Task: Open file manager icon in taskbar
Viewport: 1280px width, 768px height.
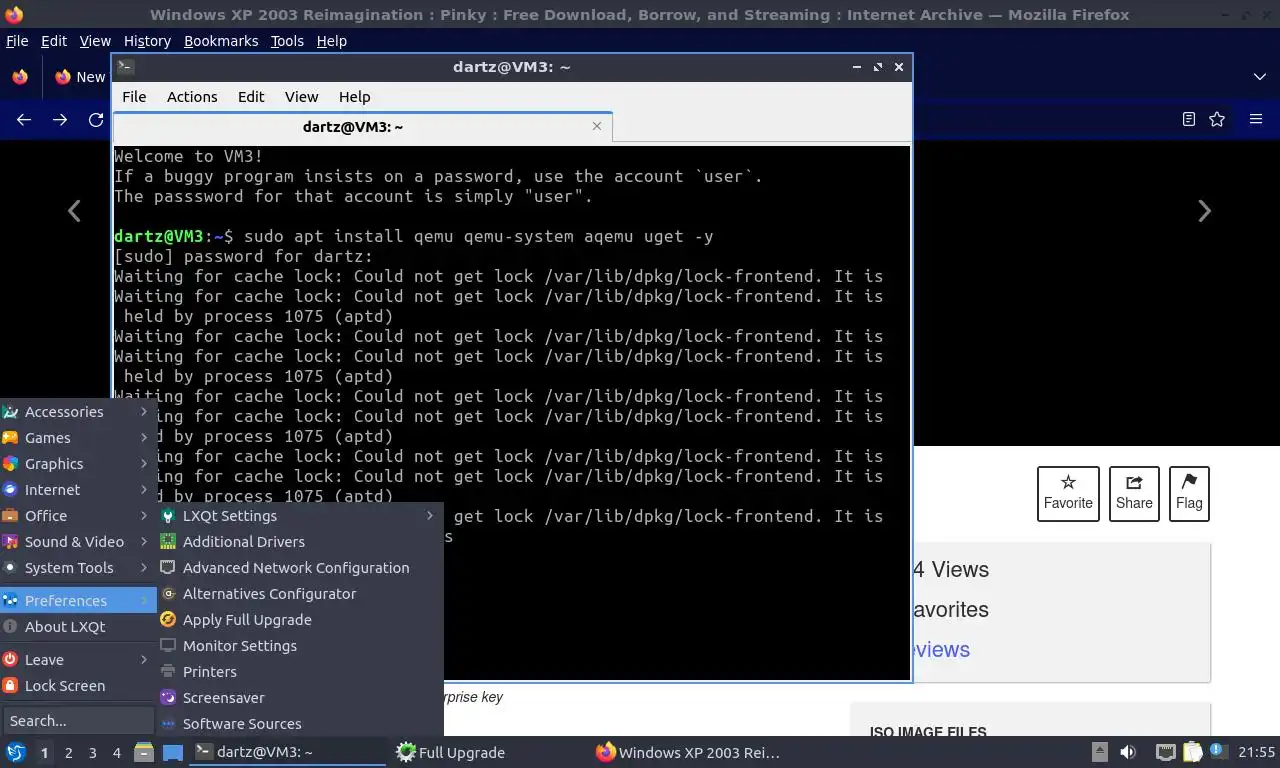Action: [x=144, y=752]
